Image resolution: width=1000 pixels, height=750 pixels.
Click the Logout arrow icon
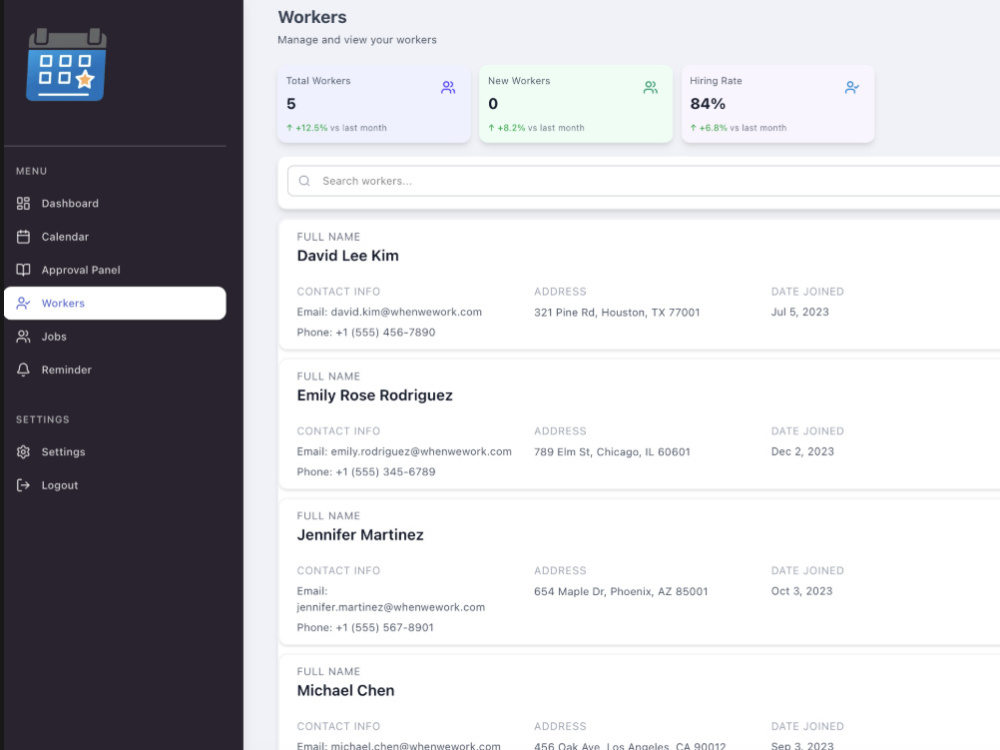coord(24,485)
